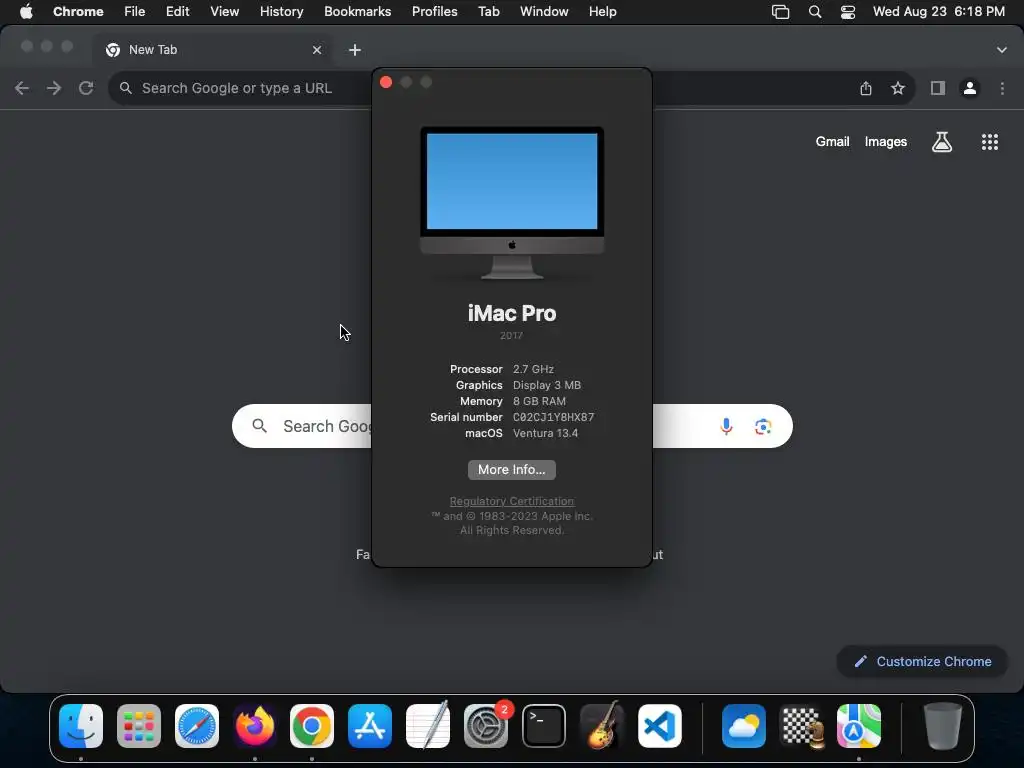Image resolution: width=1024 pixels, height=768 pixels.
Task: Open the Edit menu
Action: click(x=177, y=12)
